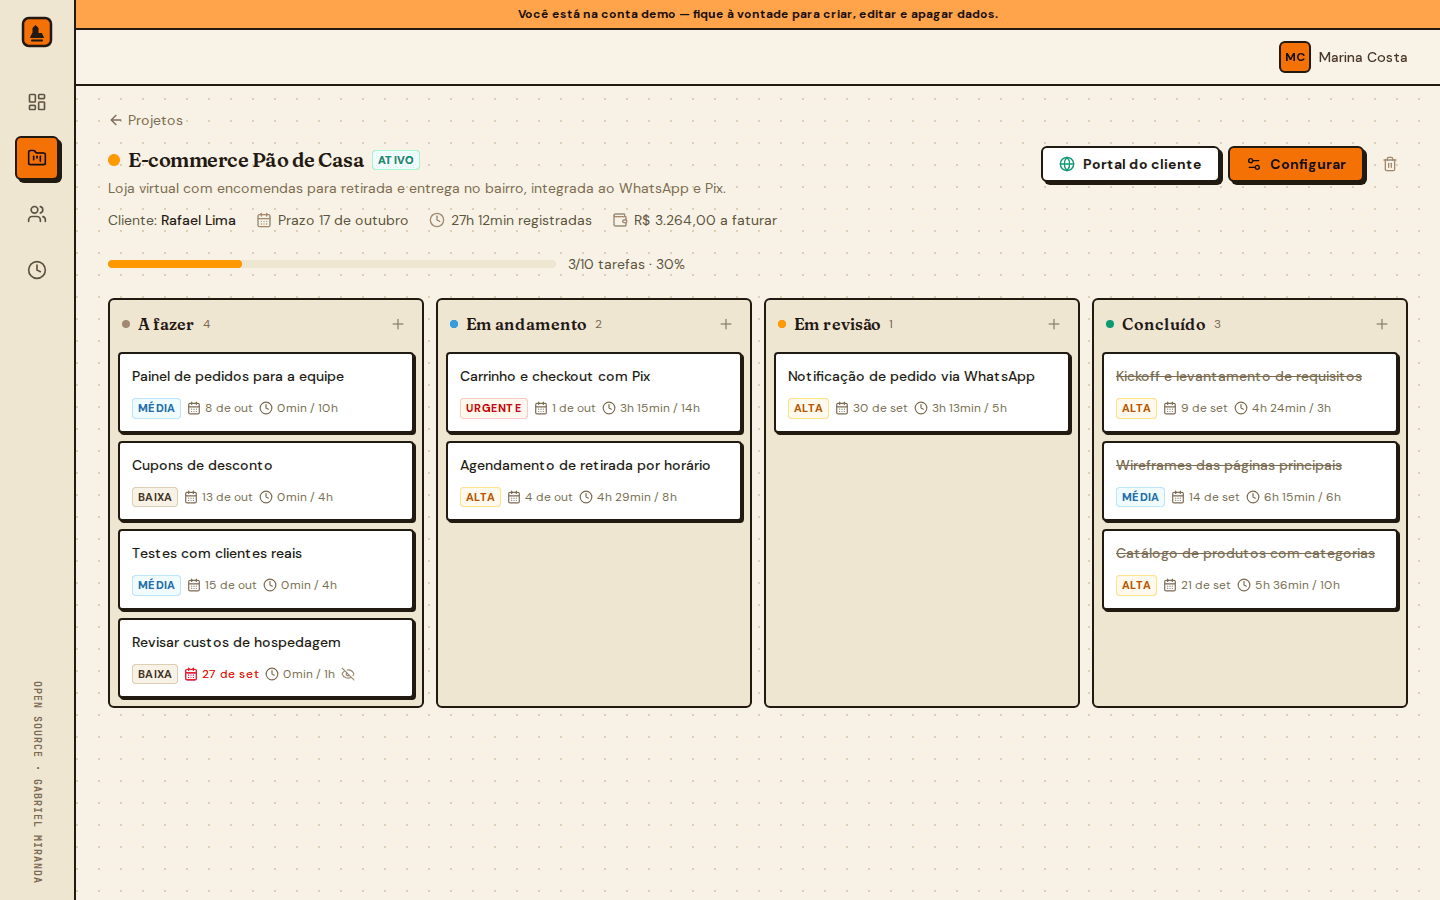Image resolution: width=1440 pixels, height=900 pixels.
Task: Open Testes com clientes reais card
Action: click(266, 569)
